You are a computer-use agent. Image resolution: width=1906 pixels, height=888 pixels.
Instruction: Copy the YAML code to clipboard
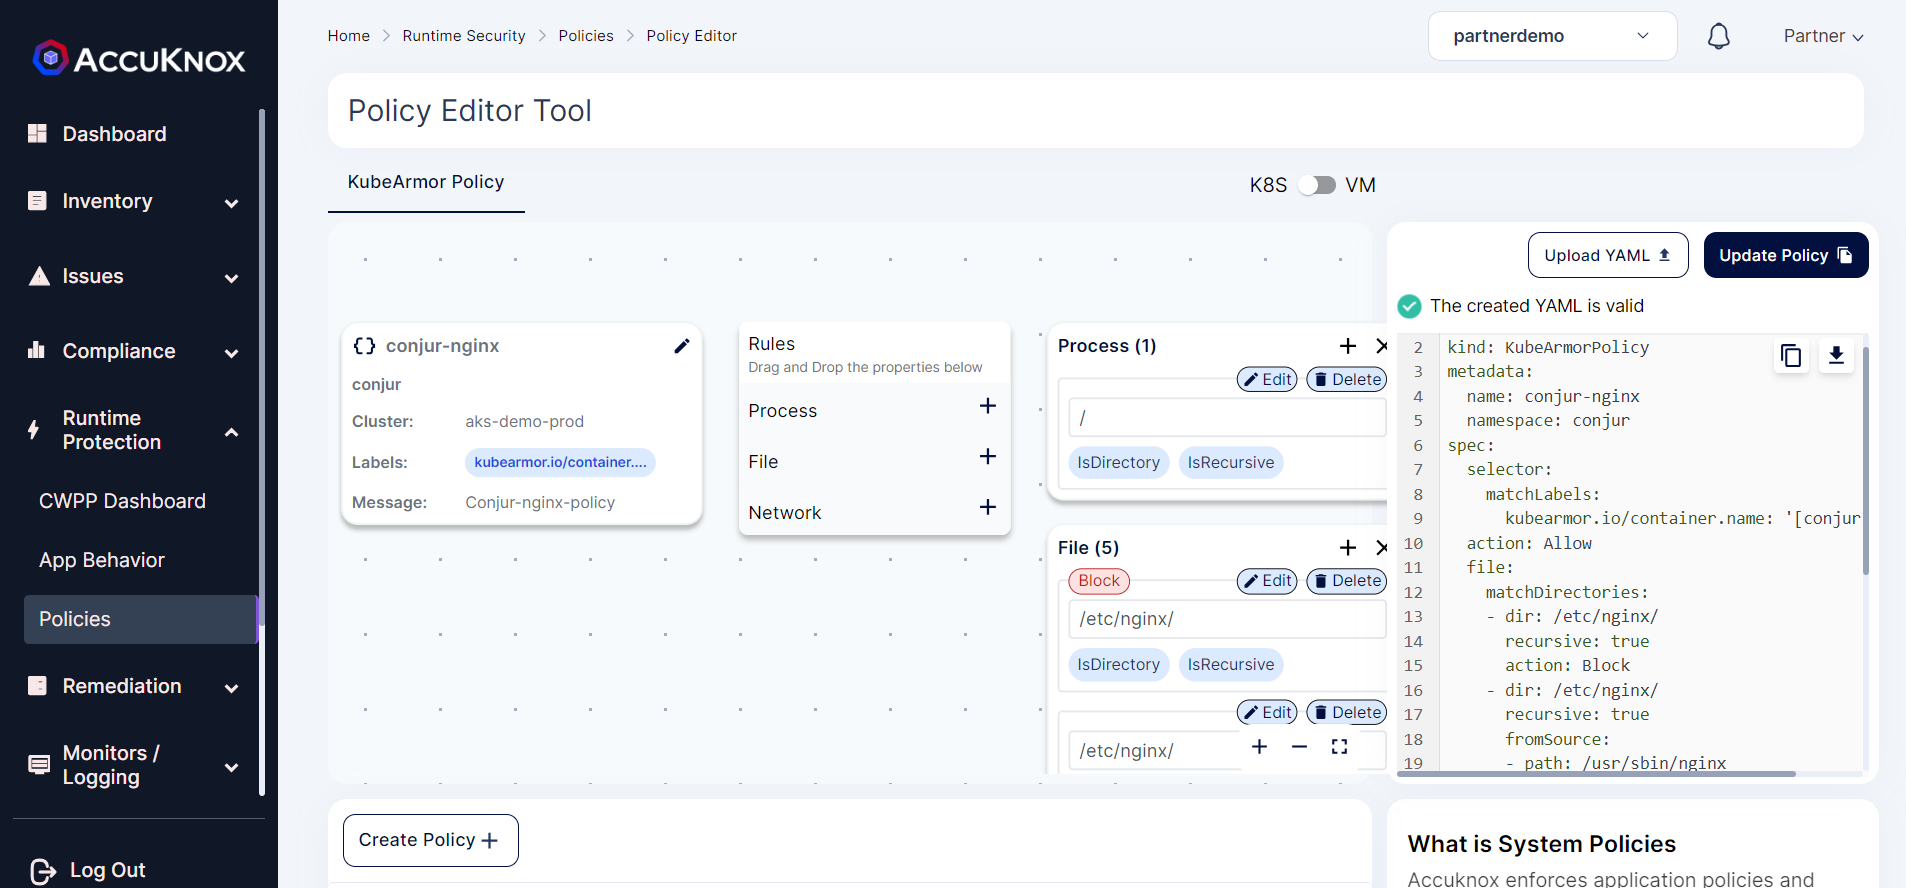[x=1791, y=356]
